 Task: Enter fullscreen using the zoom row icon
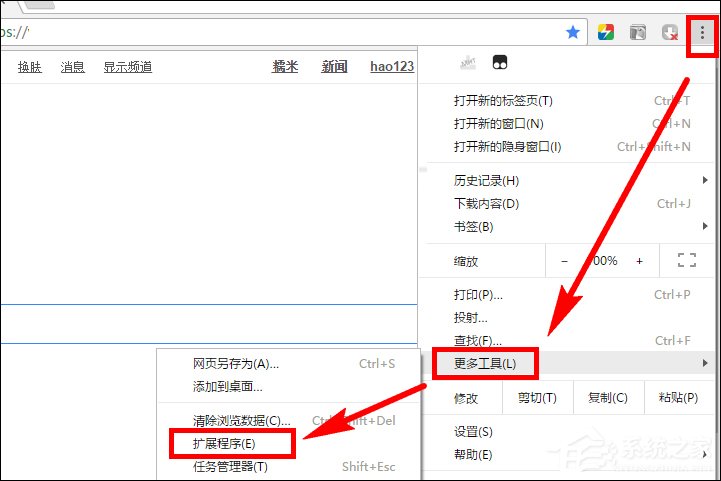(x=686, y=260)
